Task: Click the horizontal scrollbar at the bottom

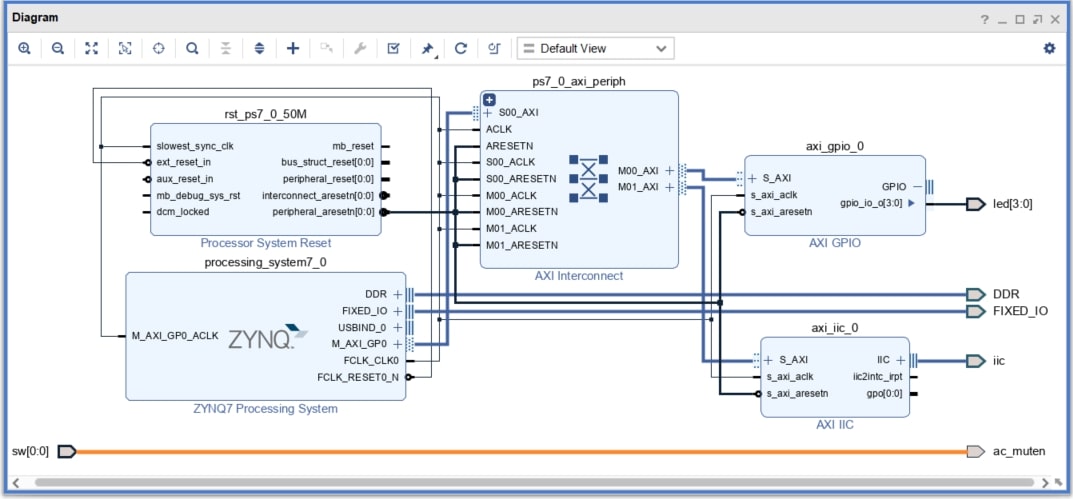Action: (x=534, y=483)
